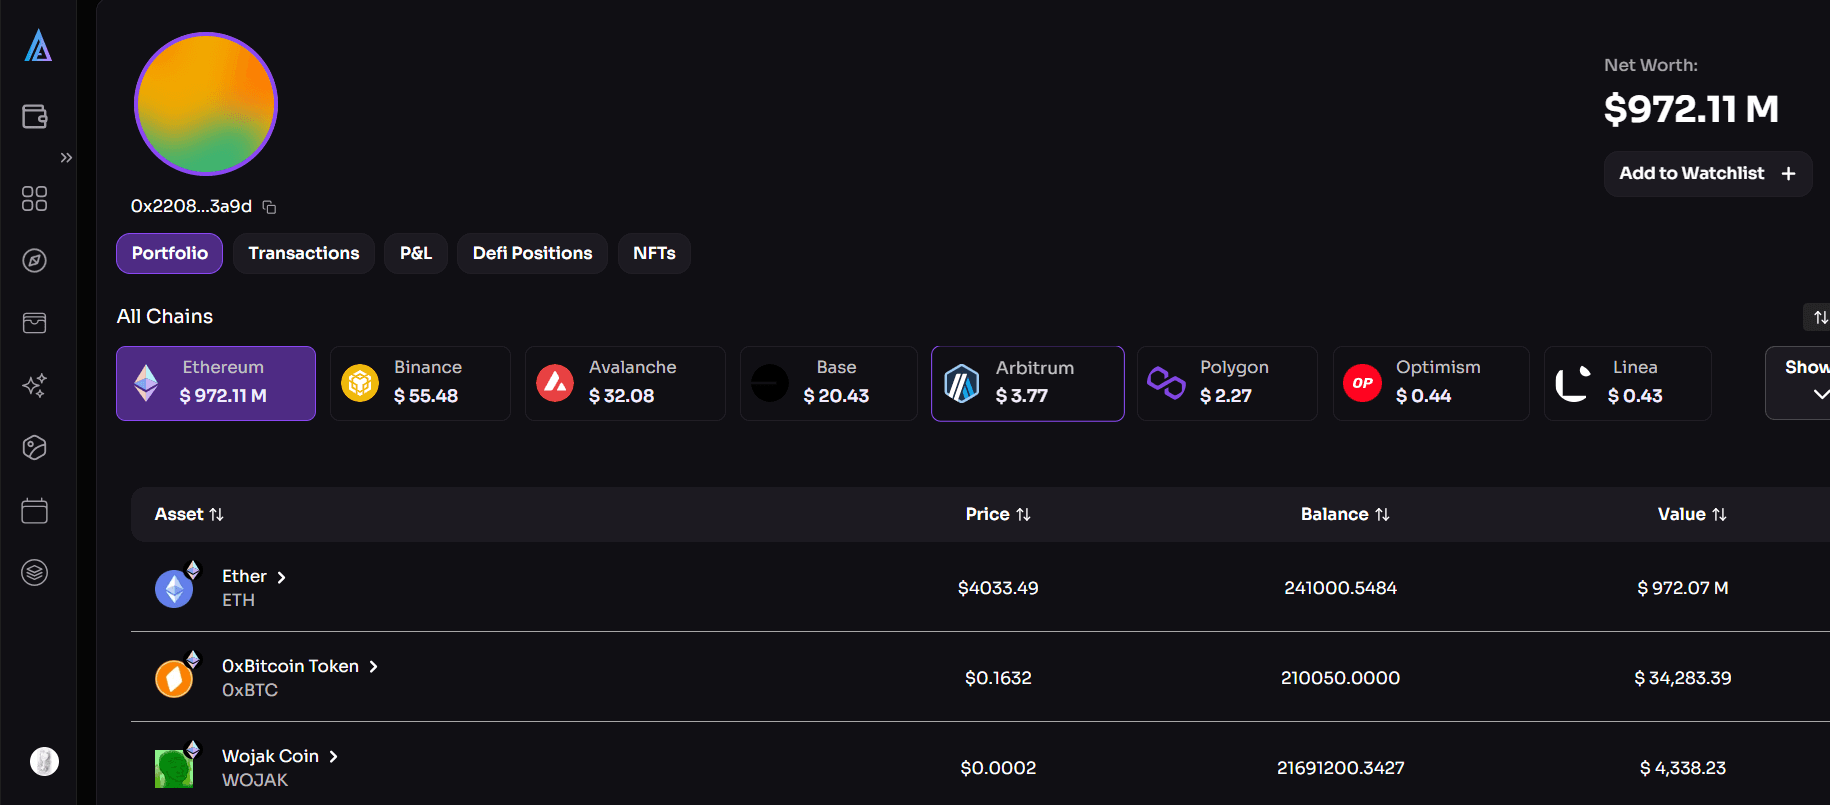This screenshot has height=805, width=1830.
Task: Select the Optimism chain card
Action: pyautogui.click(x=1431, y=383)
